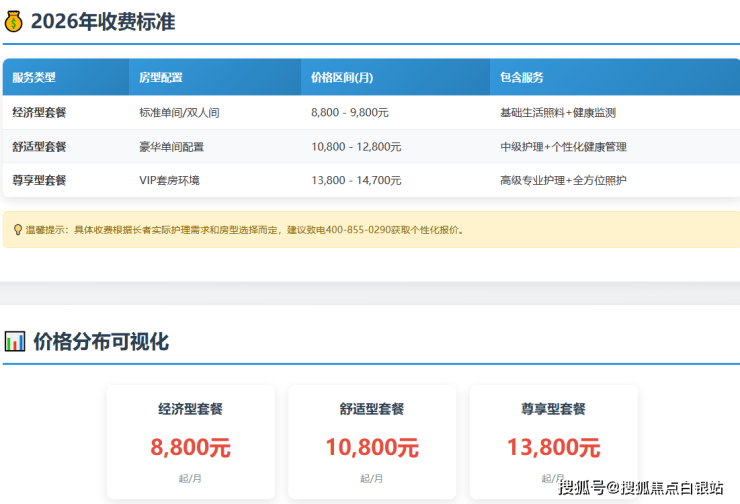Image resolution: width=740 pixels, height=504 pixels.
Task: Select the 经济型套餐 table row label
Action: [x=39, y=113]
